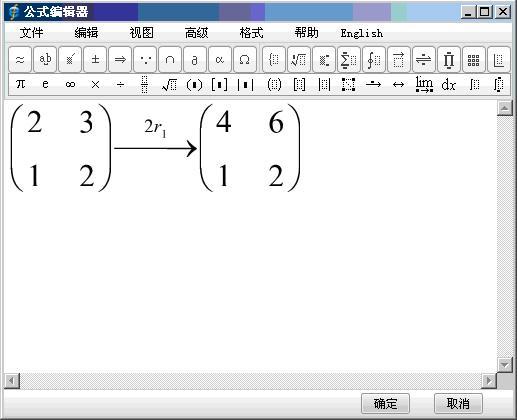Image resolution: width=517 pixels, height=420 pixels.
Task: Open the matrix templates palette
Action: 474,60
